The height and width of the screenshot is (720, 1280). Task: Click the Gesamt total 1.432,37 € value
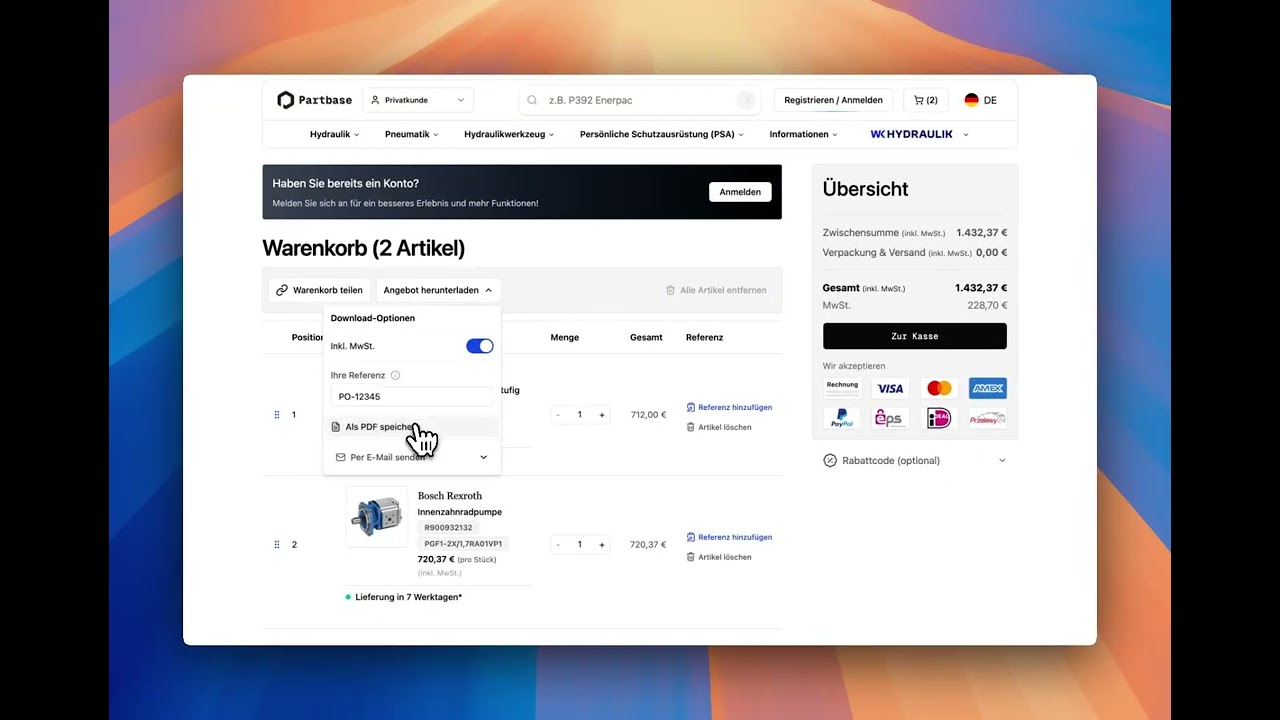(x=981, y=288)
